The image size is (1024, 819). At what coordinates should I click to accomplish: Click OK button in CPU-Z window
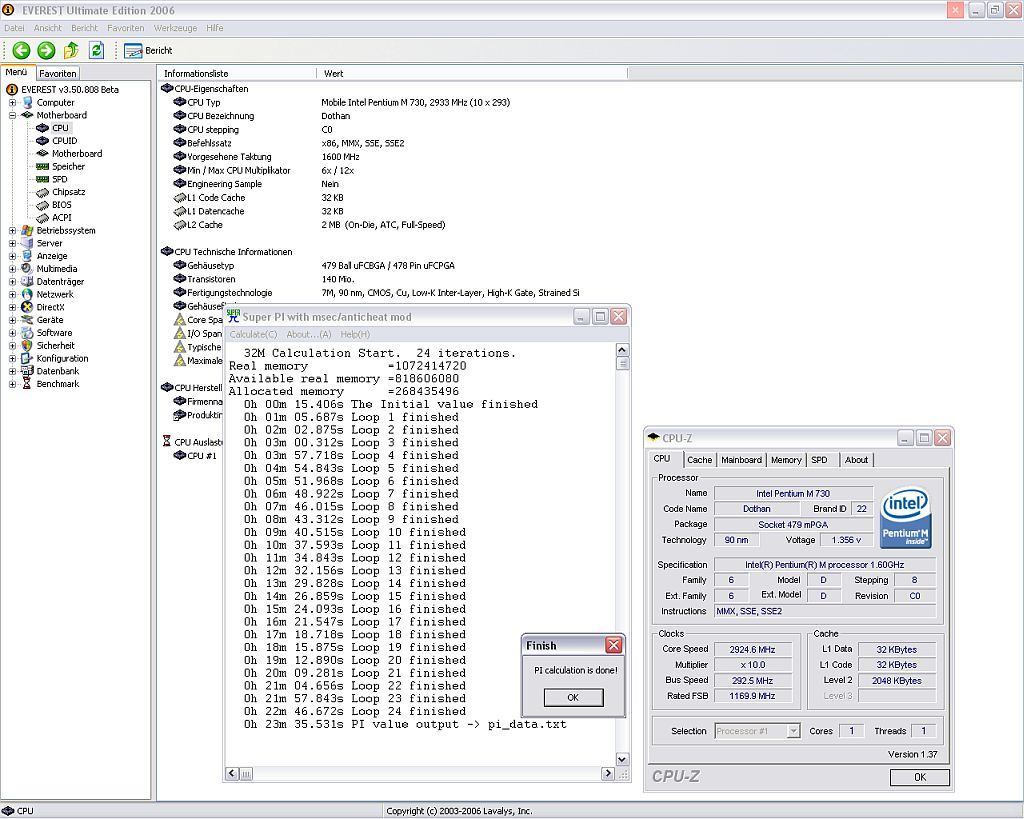[x=920, y=777]
